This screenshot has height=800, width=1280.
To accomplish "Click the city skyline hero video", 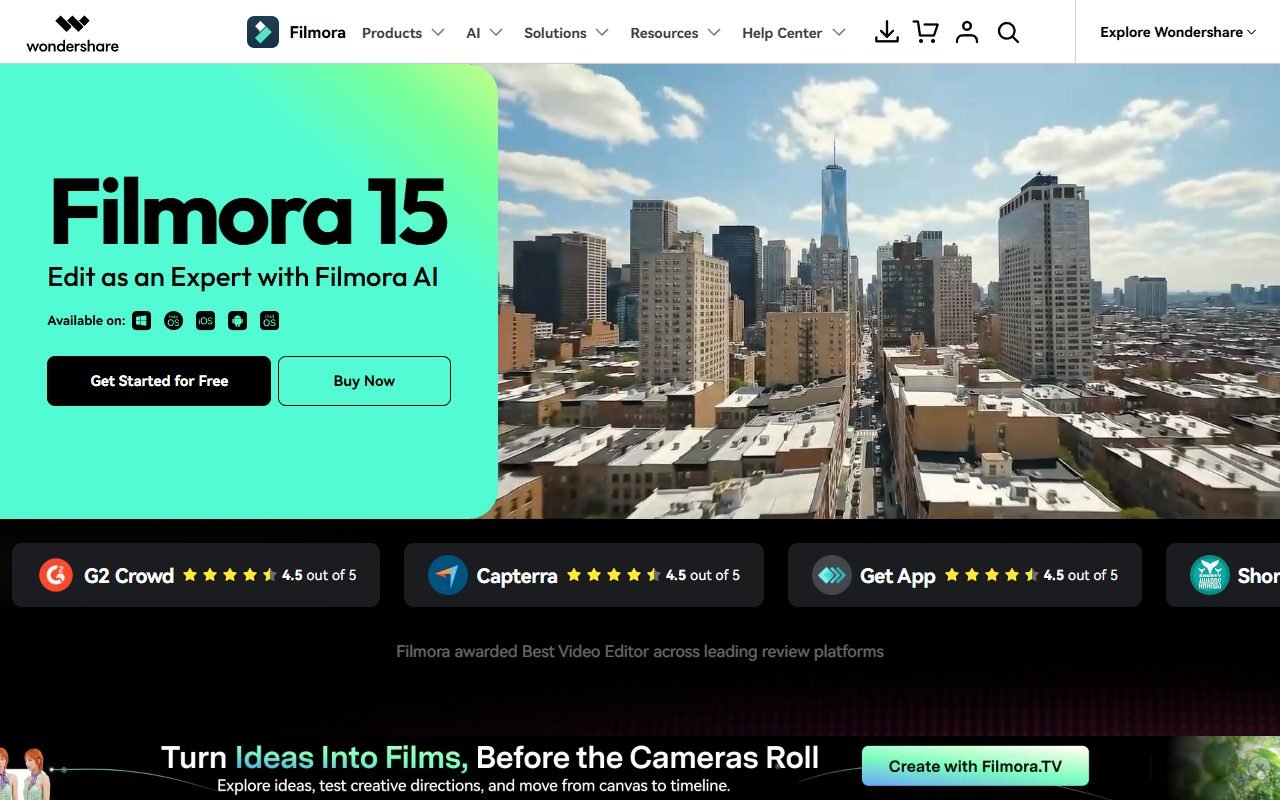I will 889,291.
